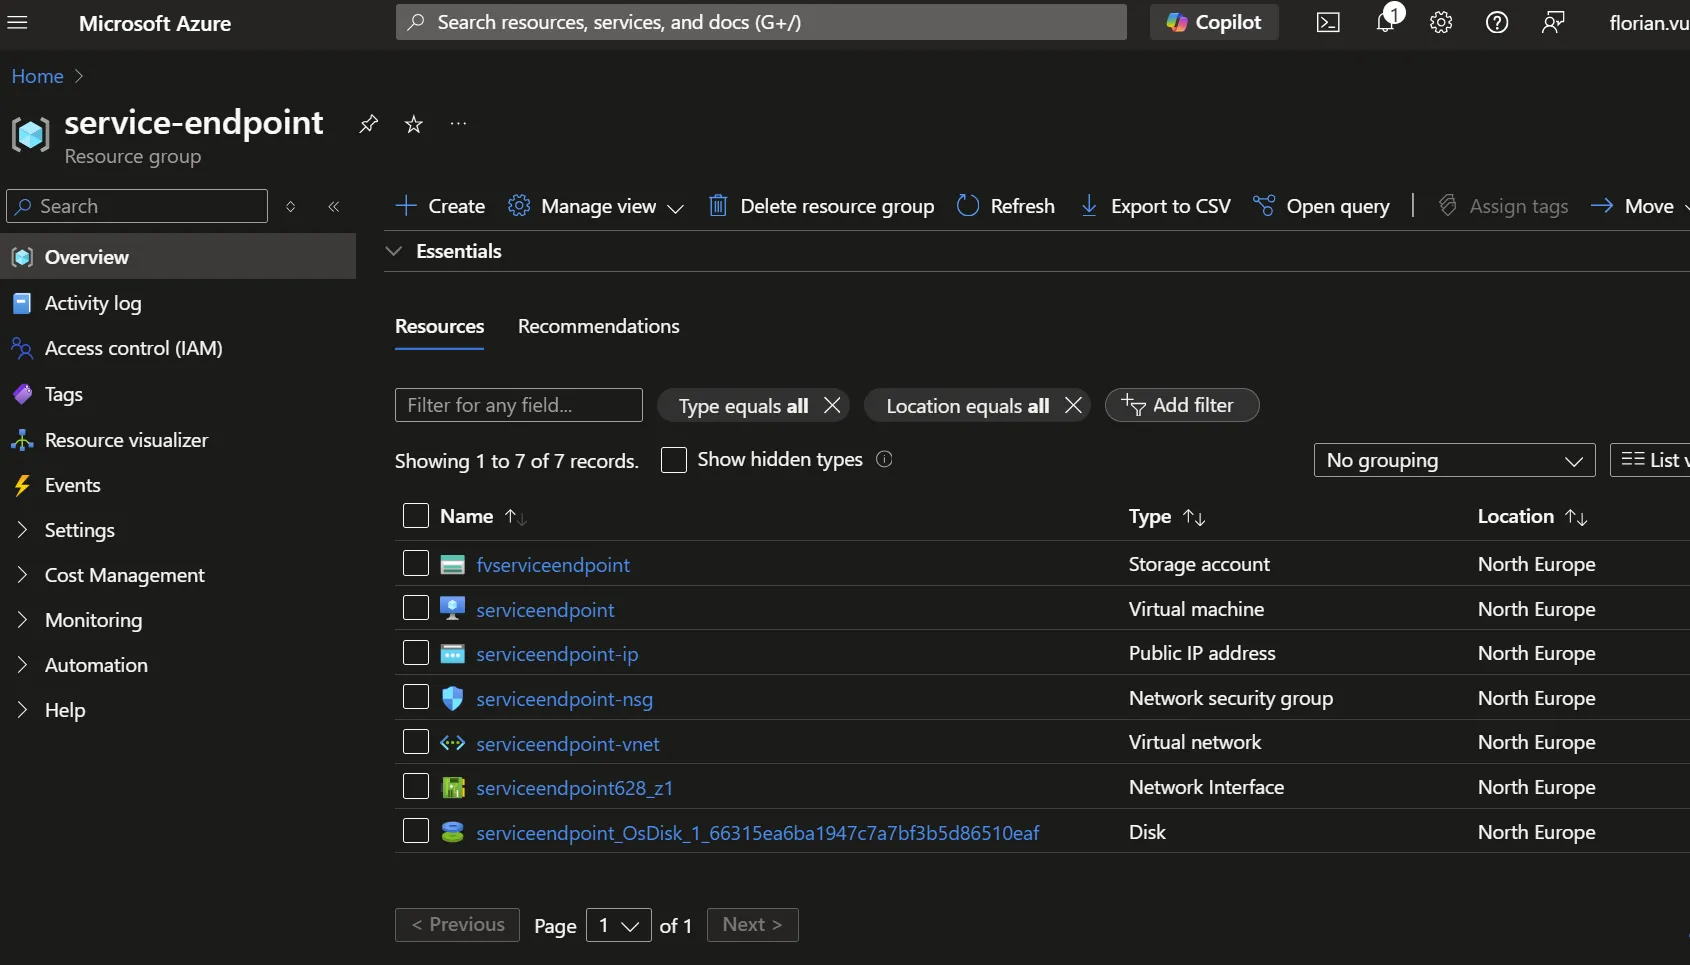Check the serviceendpoint628_z1 row checkbox

415,786
